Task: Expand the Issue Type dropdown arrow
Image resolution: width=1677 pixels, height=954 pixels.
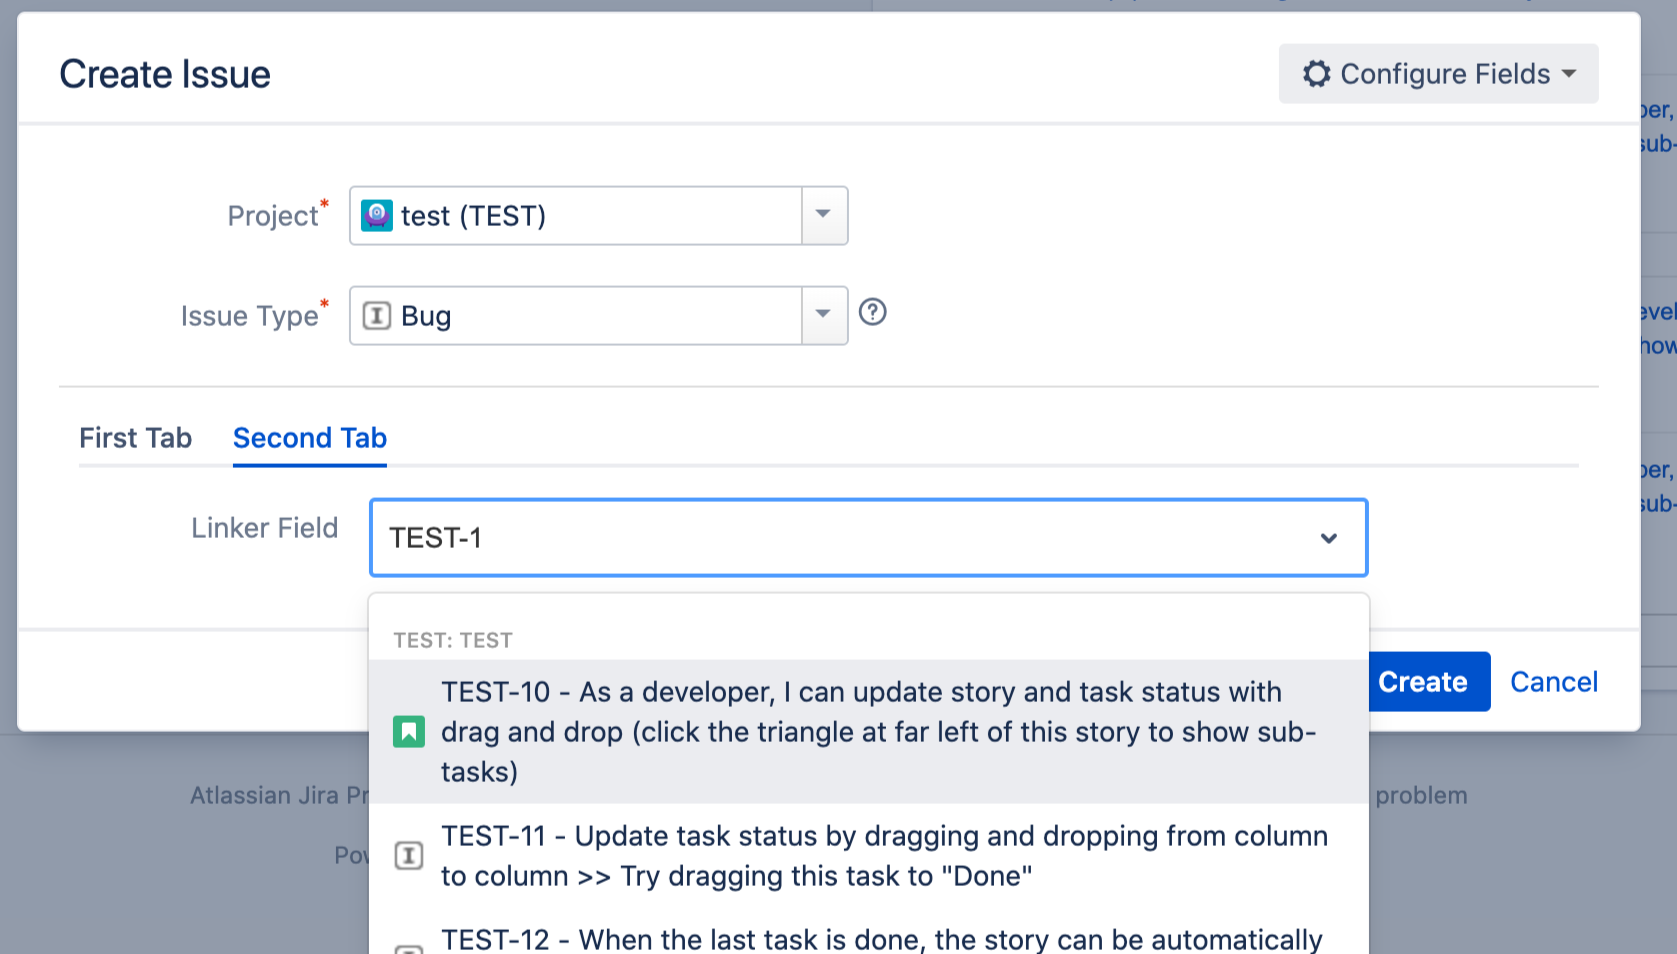Action: coord(824,315)
